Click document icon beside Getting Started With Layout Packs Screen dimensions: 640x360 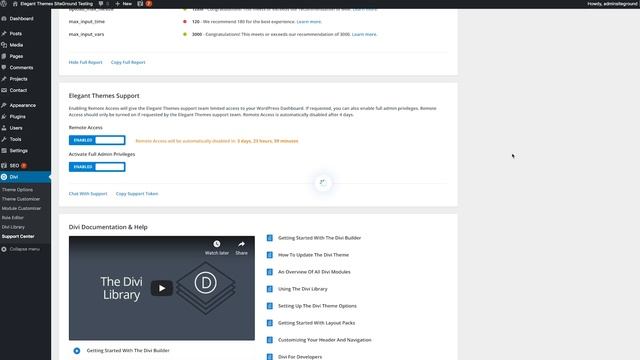pyautogui.click(x=269, y=323)
